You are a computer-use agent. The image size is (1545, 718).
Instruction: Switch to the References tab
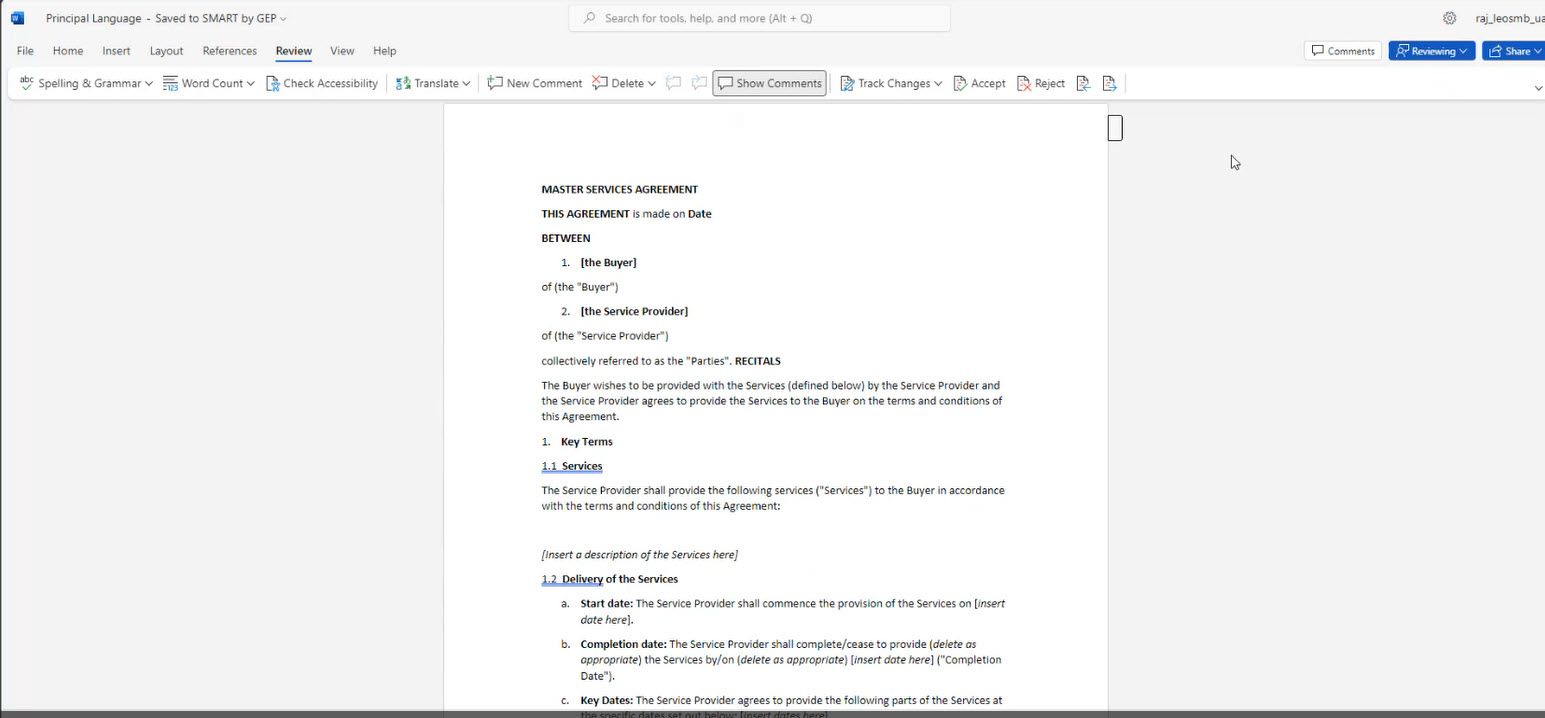(229, 51)
